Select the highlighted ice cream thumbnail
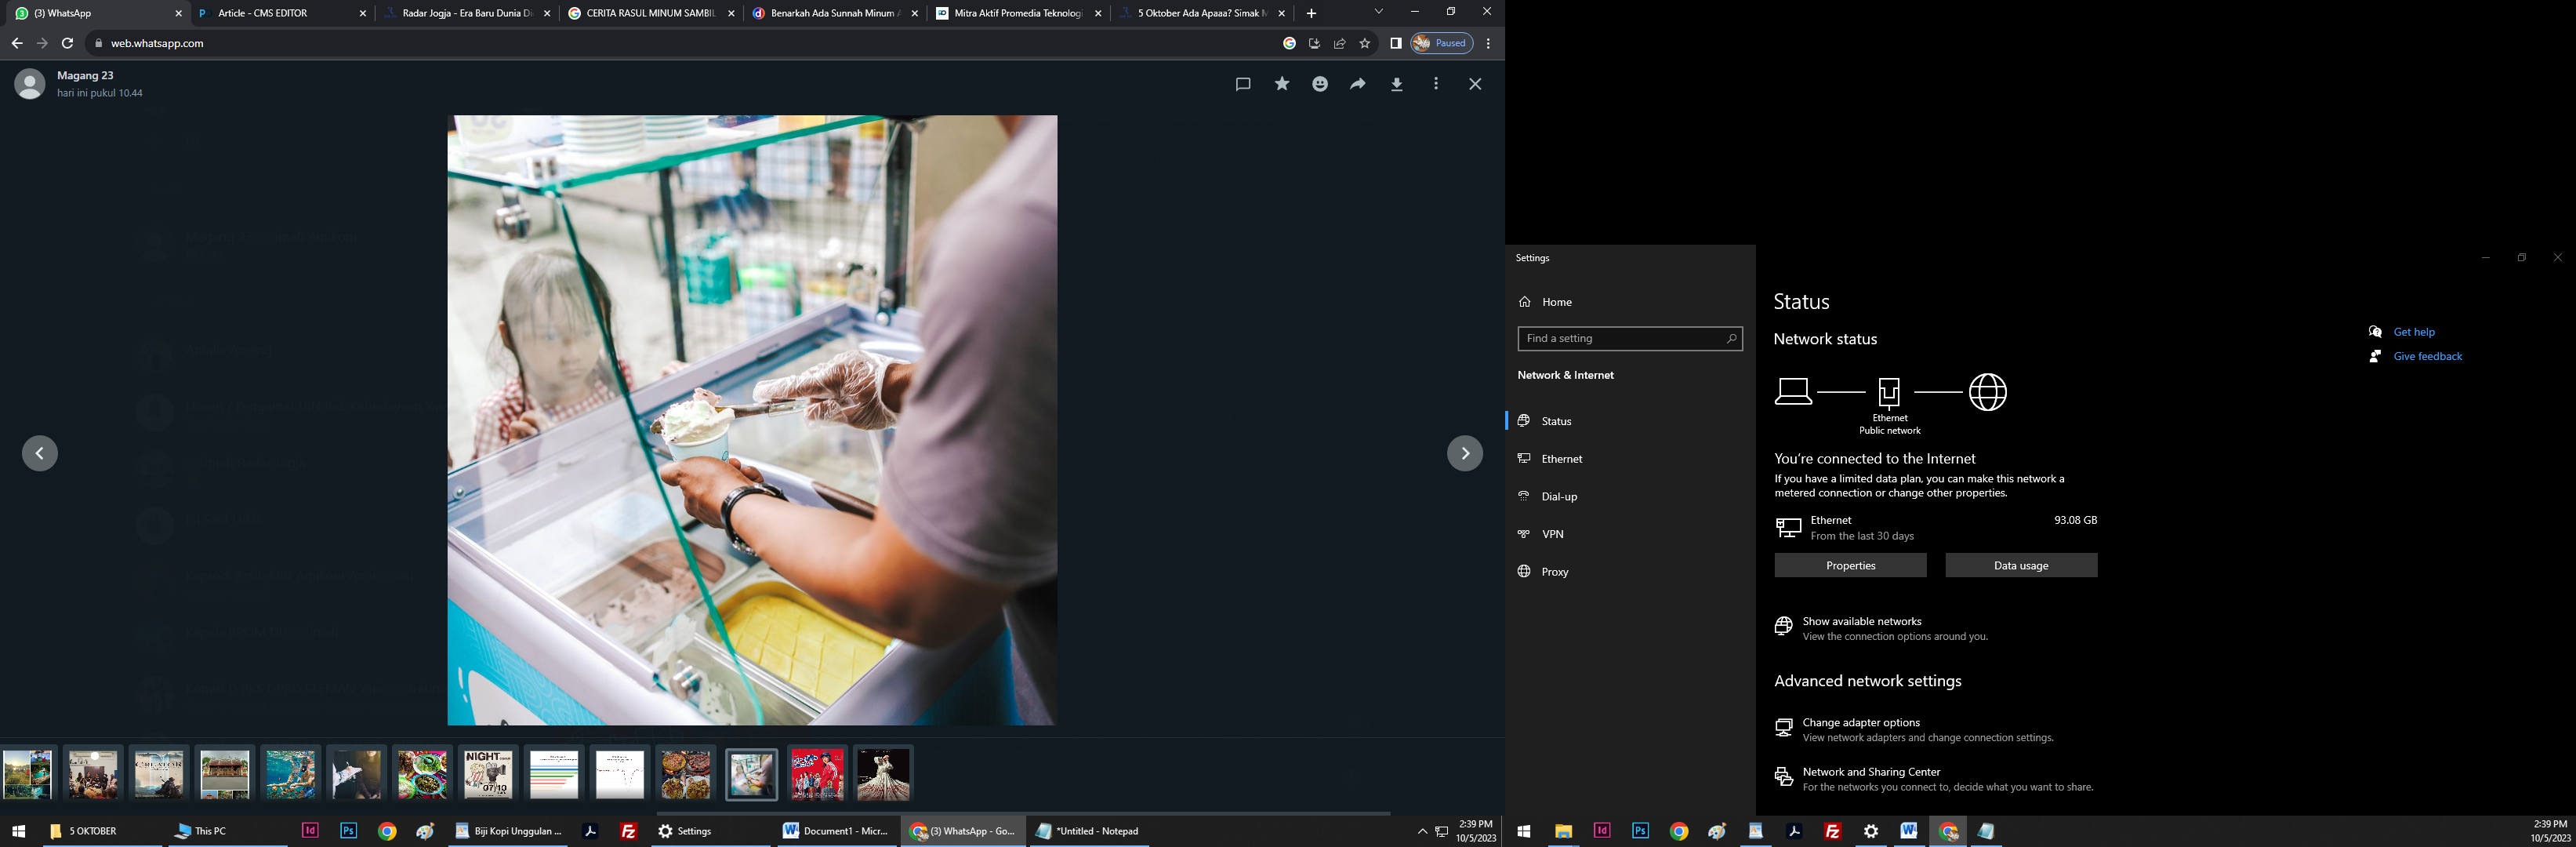 [x=751, y=774]
